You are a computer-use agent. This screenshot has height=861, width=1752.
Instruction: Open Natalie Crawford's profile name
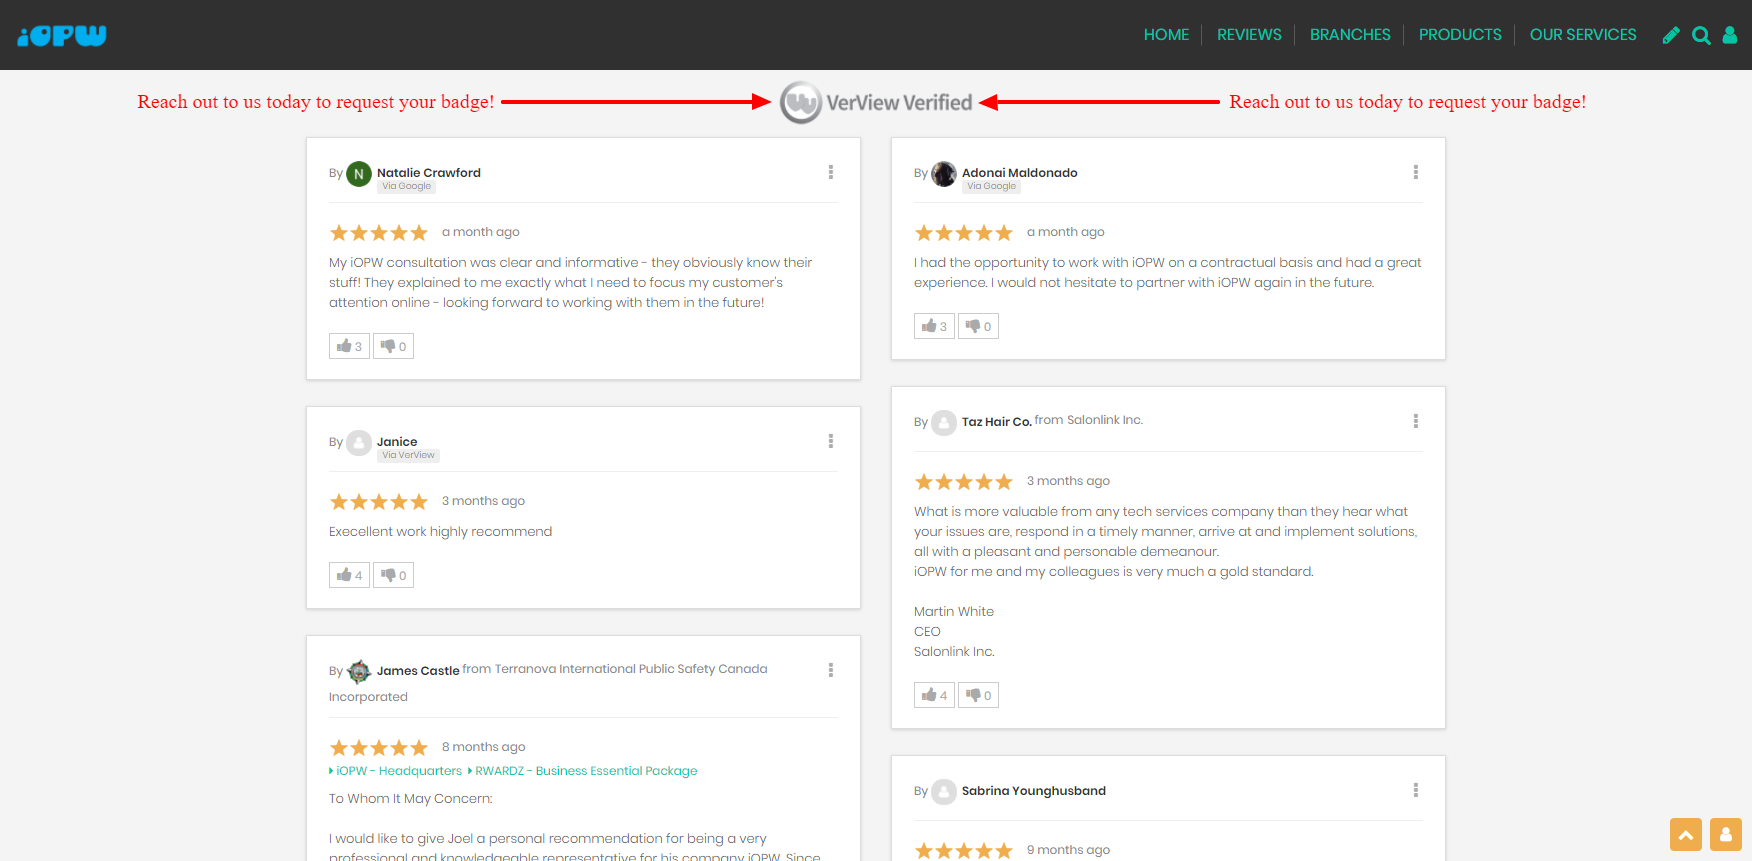click(429, 173)
